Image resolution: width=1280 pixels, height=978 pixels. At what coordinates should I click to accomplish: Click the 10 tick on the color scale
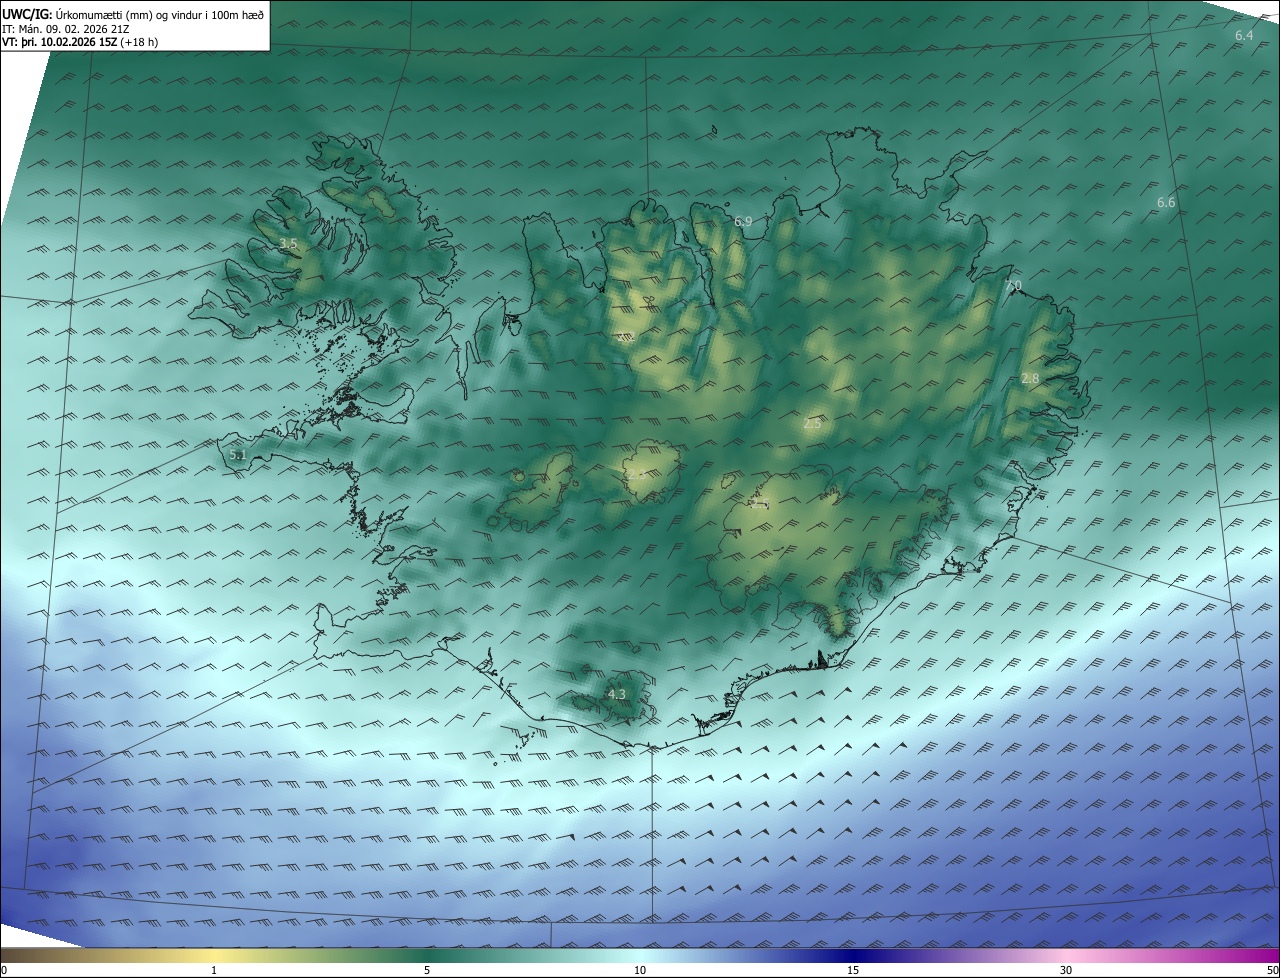click(x=640, y=970)
